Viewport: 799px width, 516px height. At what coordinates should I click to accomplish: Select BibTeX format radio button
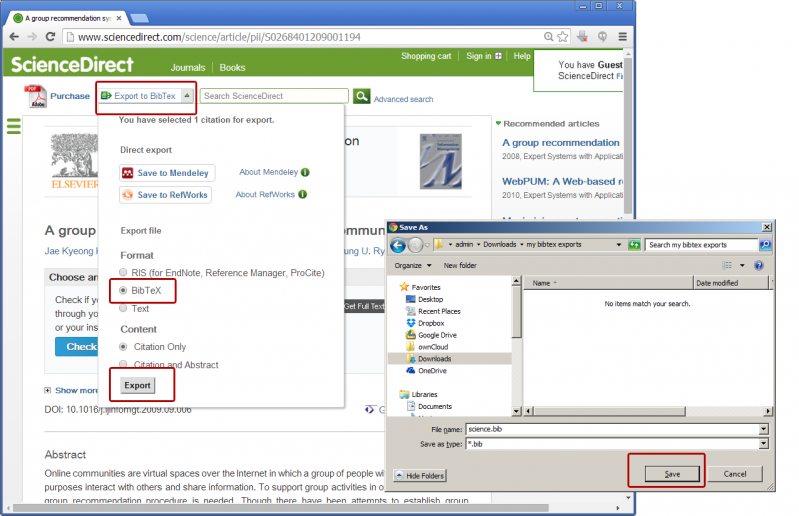123,290
